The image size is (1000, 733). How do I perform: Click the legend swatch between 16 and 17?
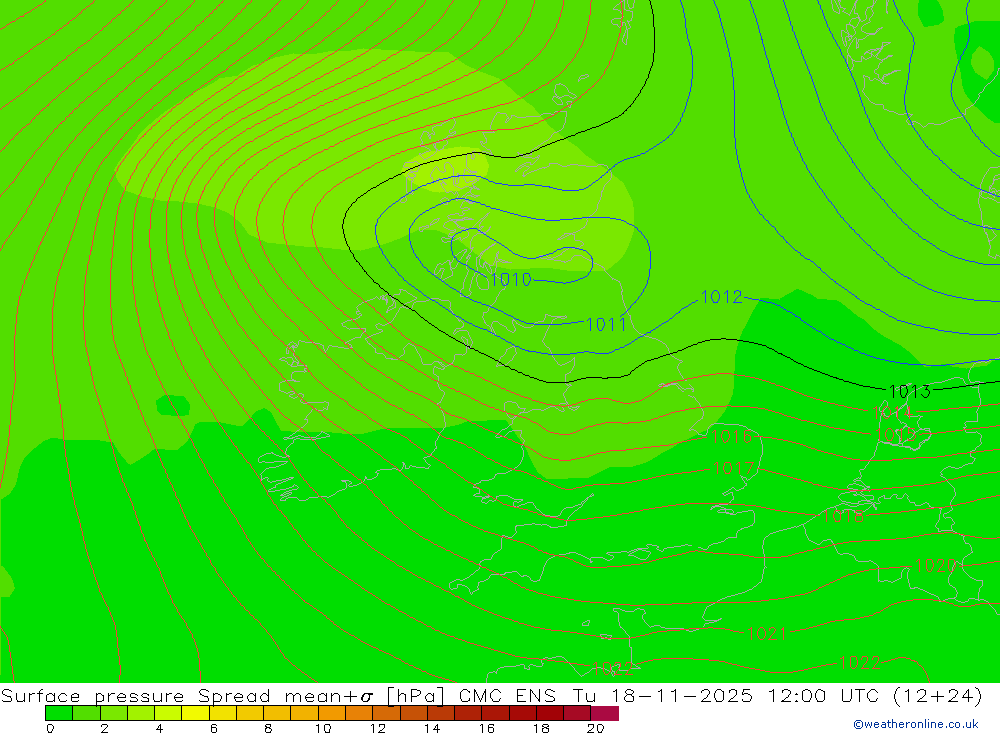point(496,713)
